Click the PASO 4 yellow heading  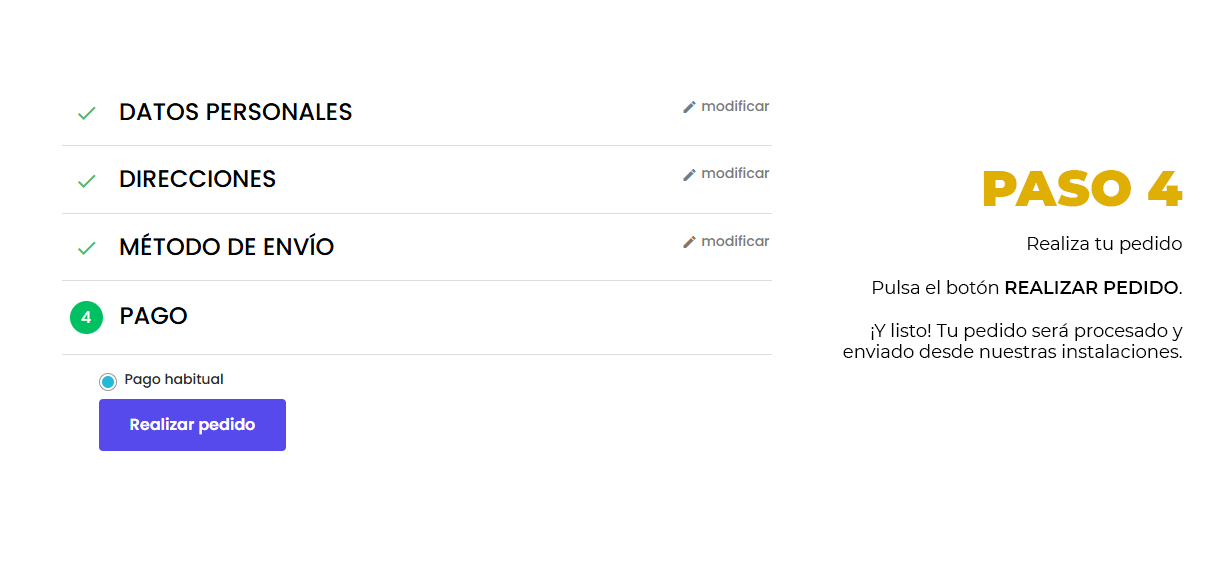1082,189
